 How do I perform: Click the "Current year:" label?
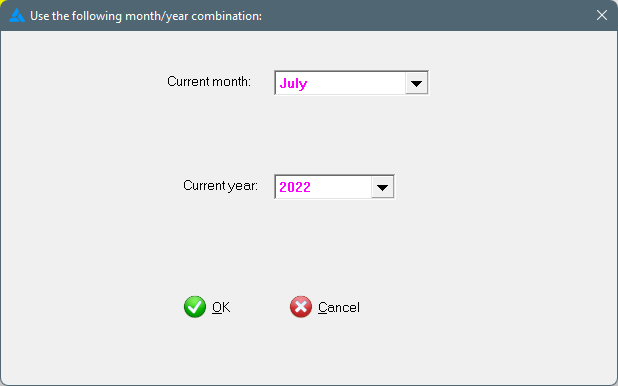[220, 185]
